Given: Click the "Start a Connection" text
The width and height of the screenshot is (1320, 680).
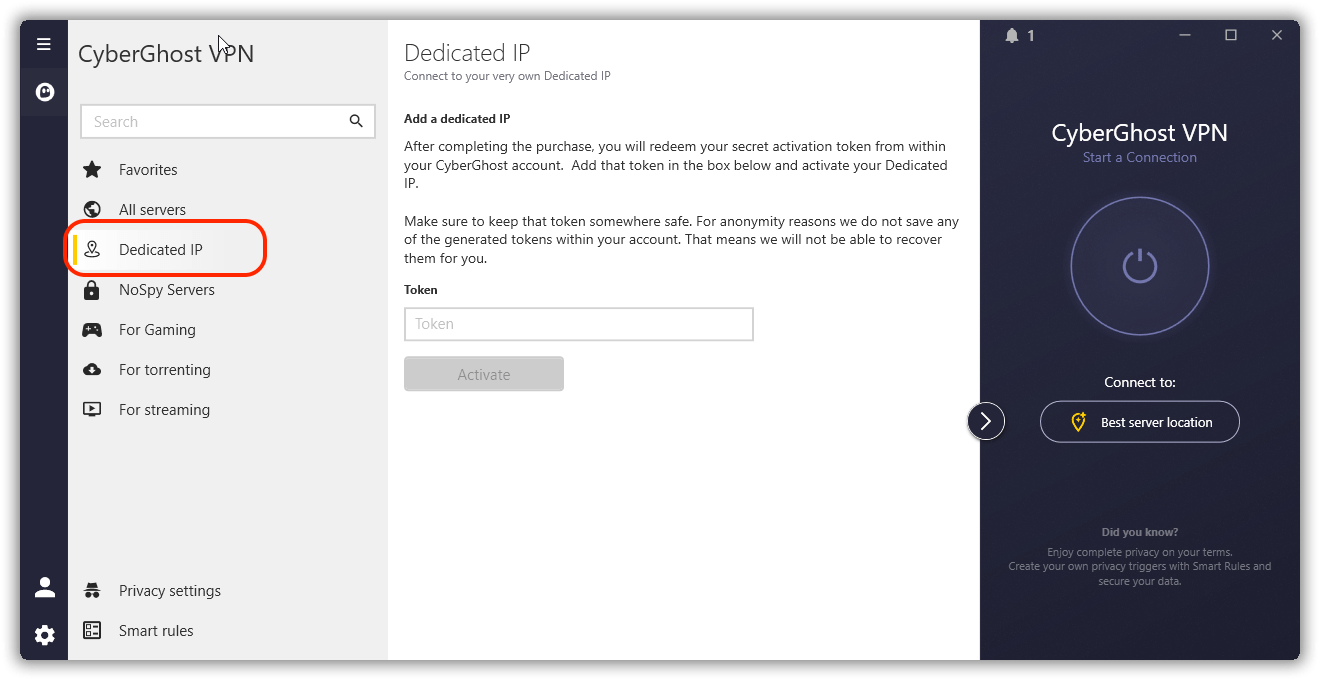Looking at the screenshot, I should coord(1140,157).
